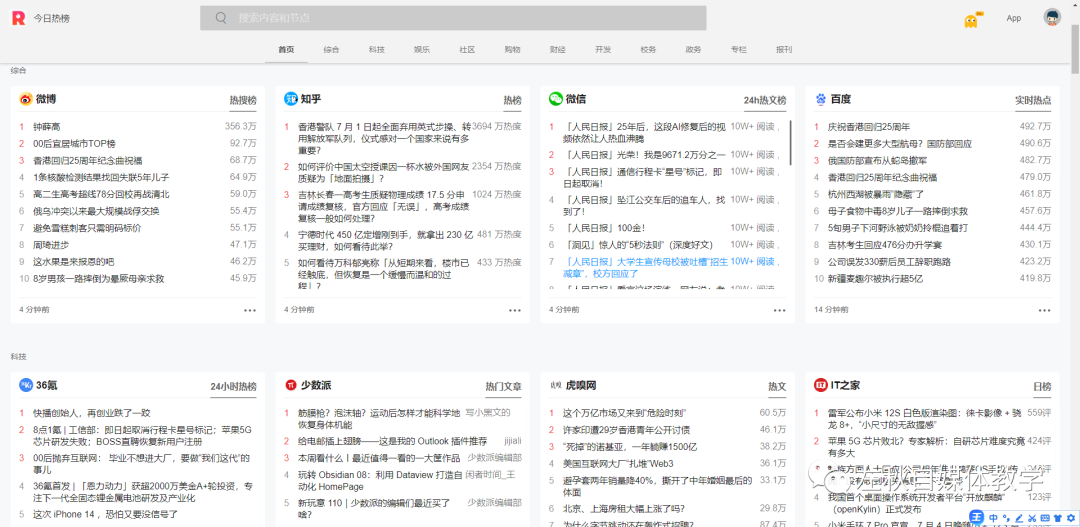
Task: Click the 36氪 24小时热榜 label
Action: (x=233, y=386)
